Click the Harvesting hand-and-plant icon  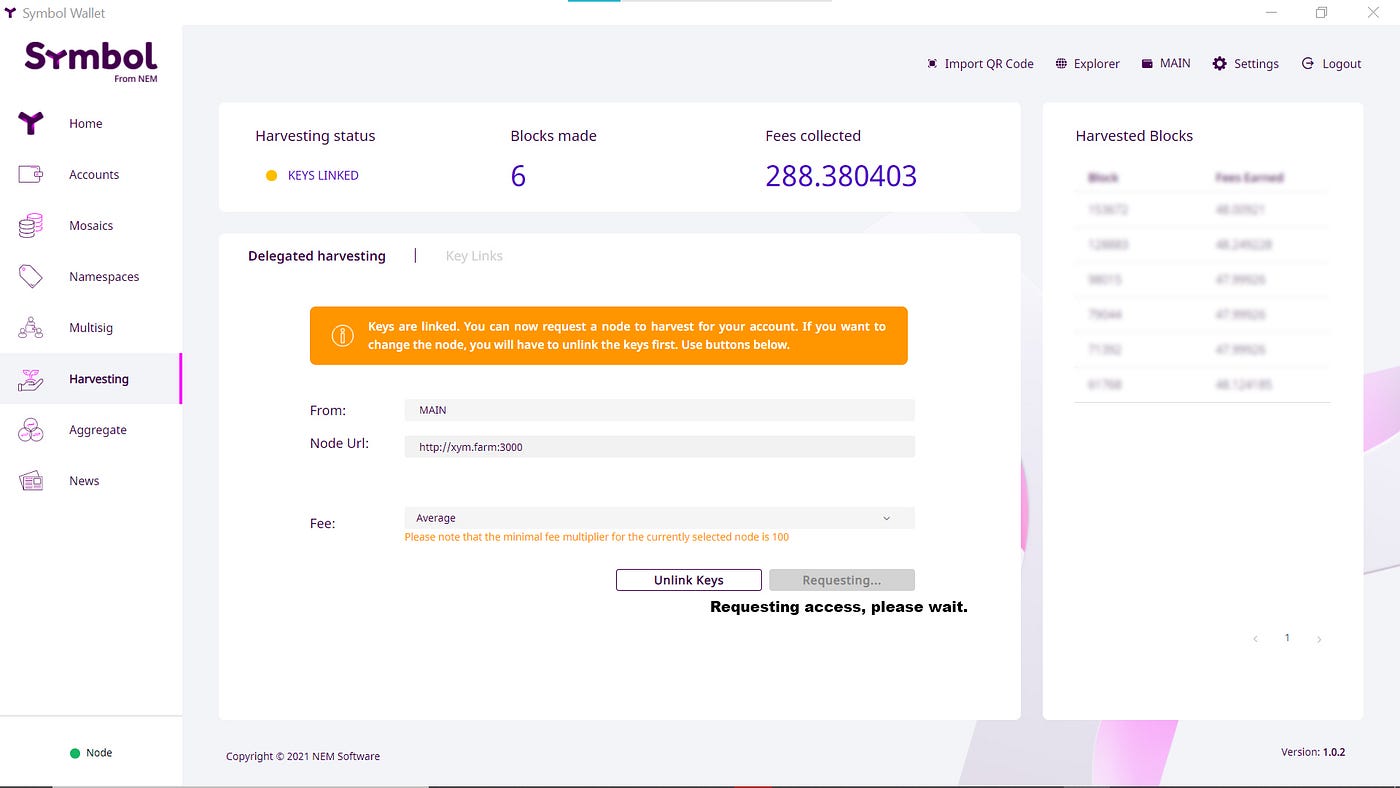point(31,379)
